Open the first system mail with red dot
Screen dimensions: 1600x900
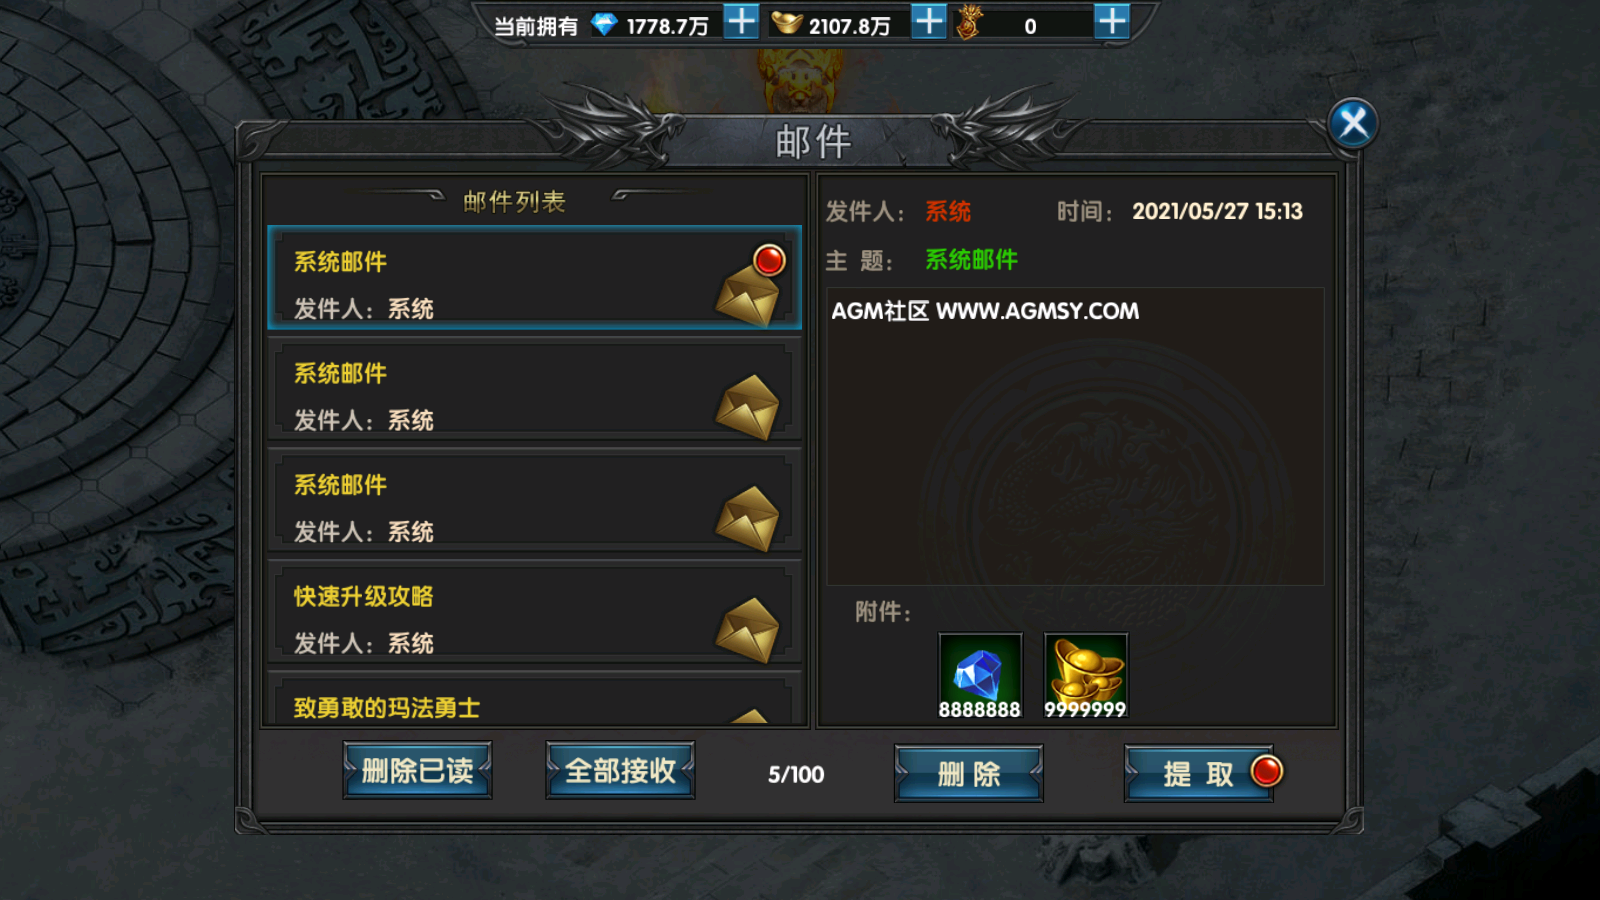pos(535,278)
